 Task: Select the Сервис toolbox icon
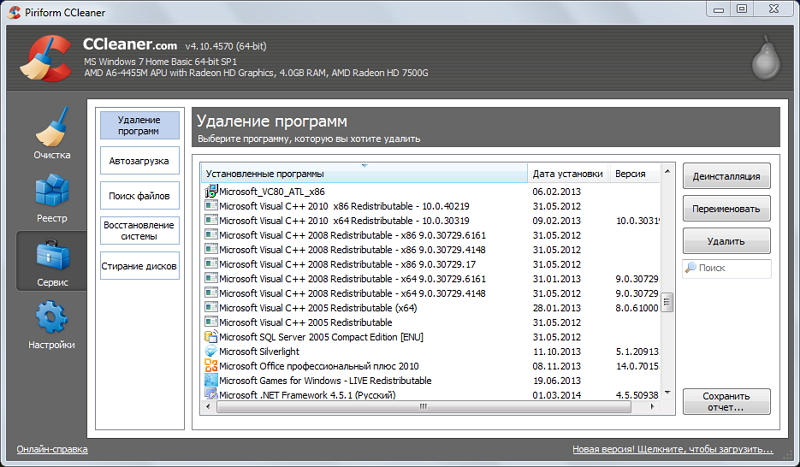pyautogui.click(x=51, y=261)
